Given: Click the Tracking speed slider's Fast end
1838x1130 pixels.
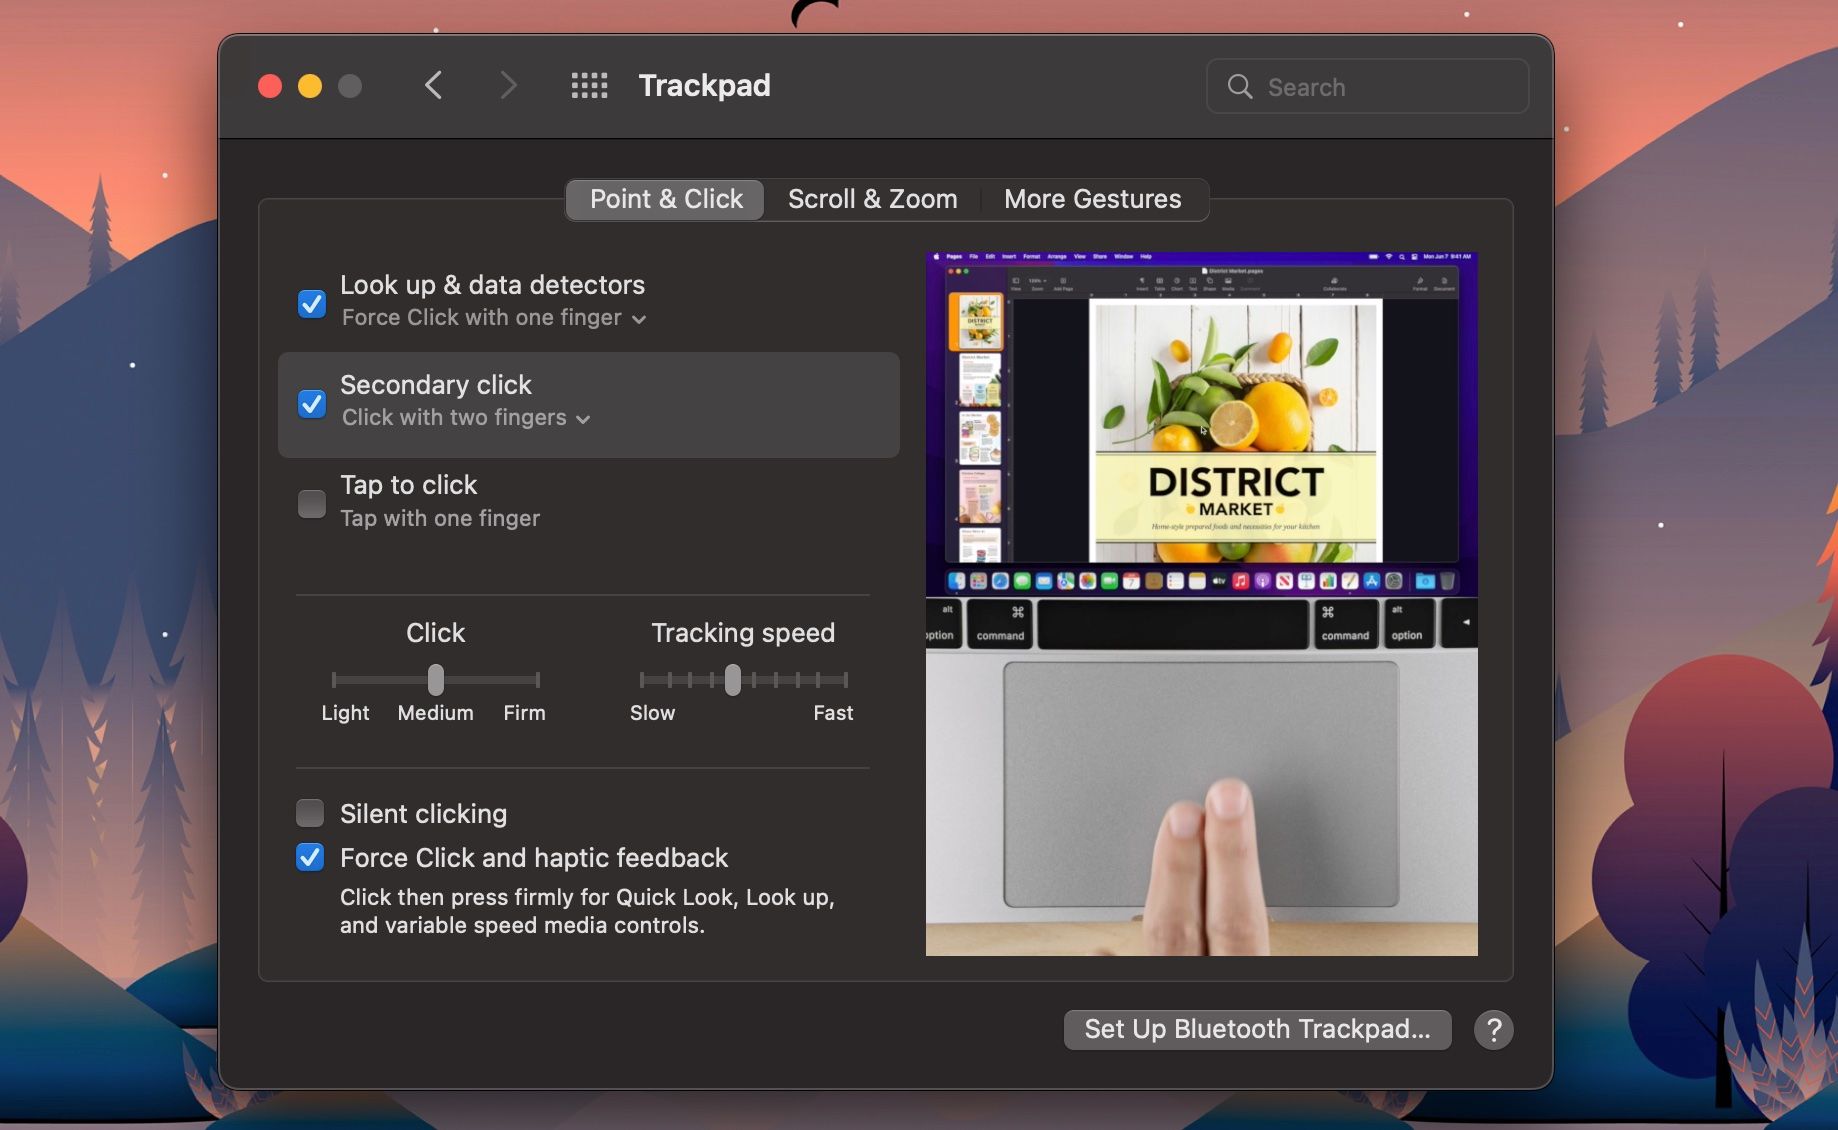Looking at the screenshot, I should coord(845,680).
